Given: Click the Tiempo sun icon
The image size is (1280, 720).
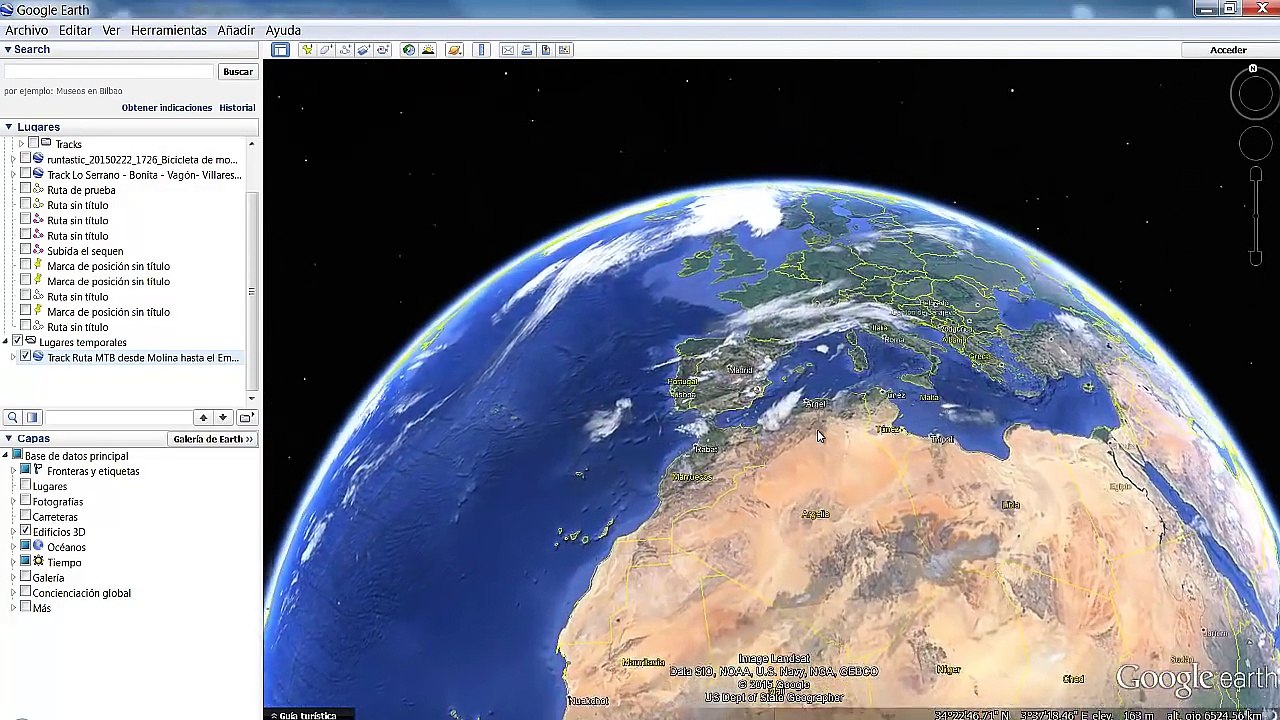Looking at the screenshot, I should click(38, 562).
